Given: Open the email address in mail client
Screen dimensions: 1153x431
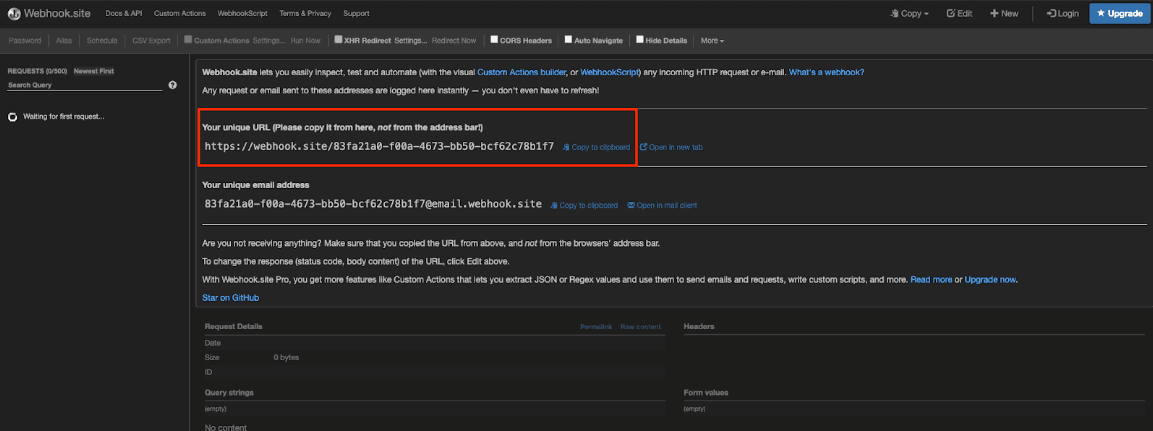Looking at the screenshot, I should pyautogui.click(x=662, y=205).
